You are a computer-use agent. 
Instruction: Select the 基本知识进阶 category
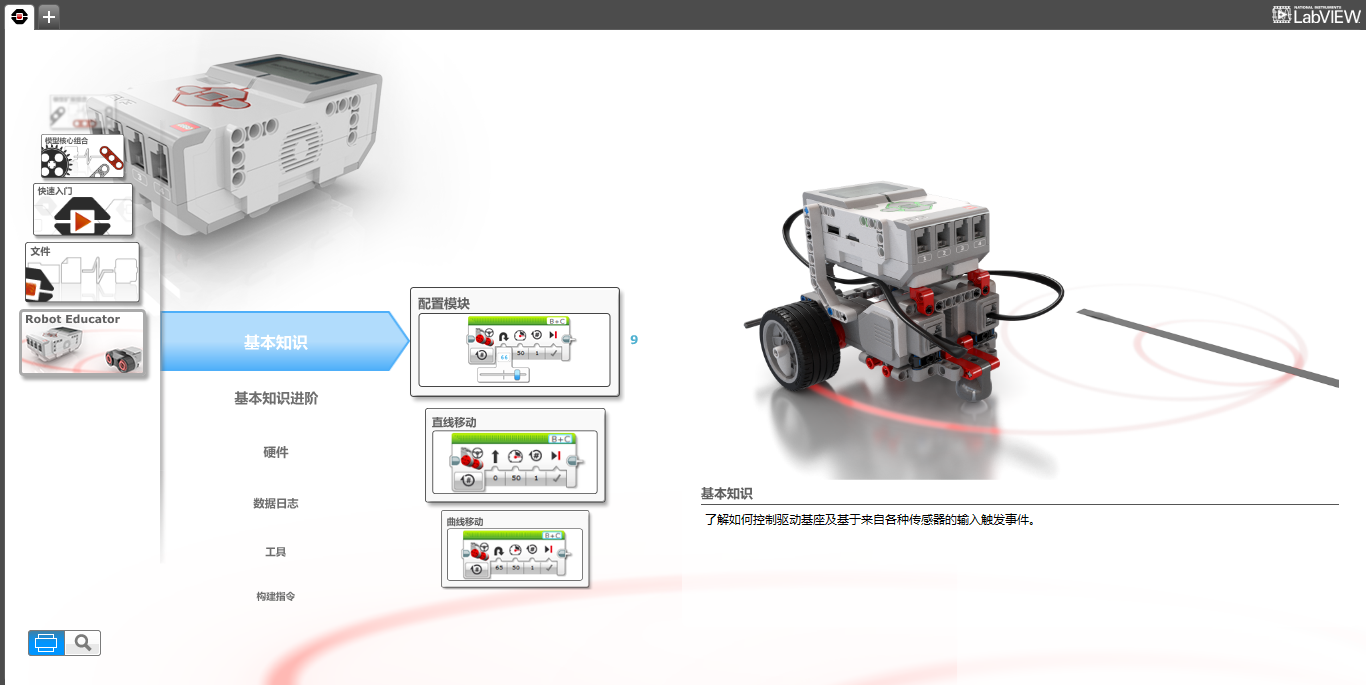(276, 398)
